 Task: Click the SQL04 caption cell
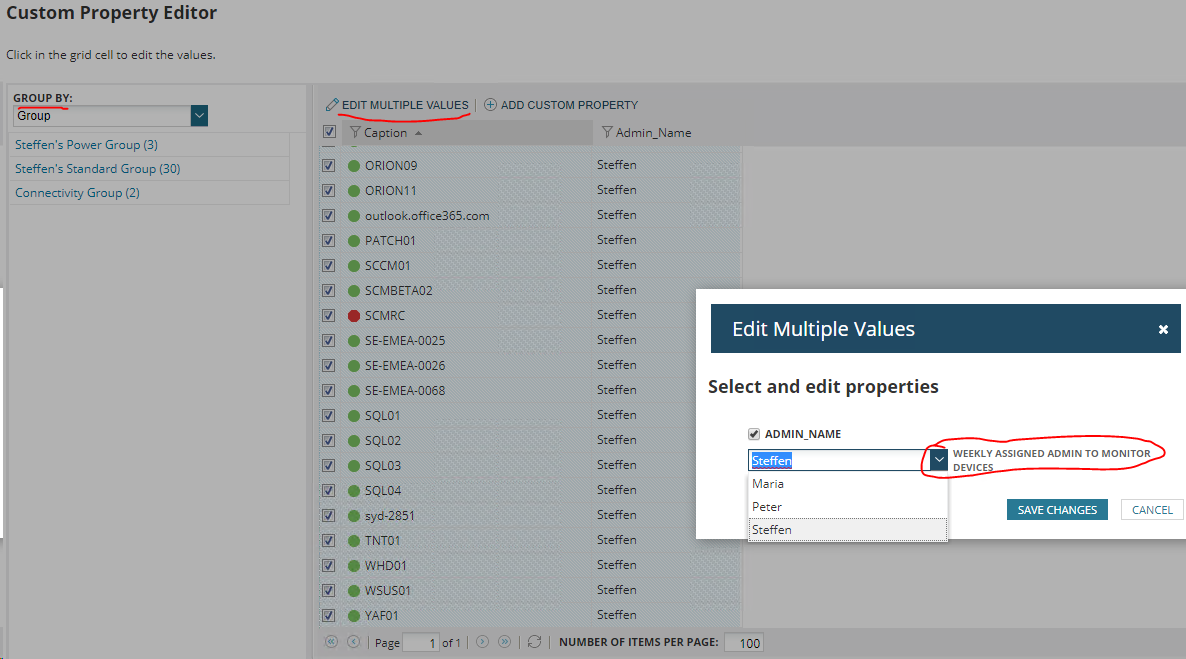pos(467,490)
